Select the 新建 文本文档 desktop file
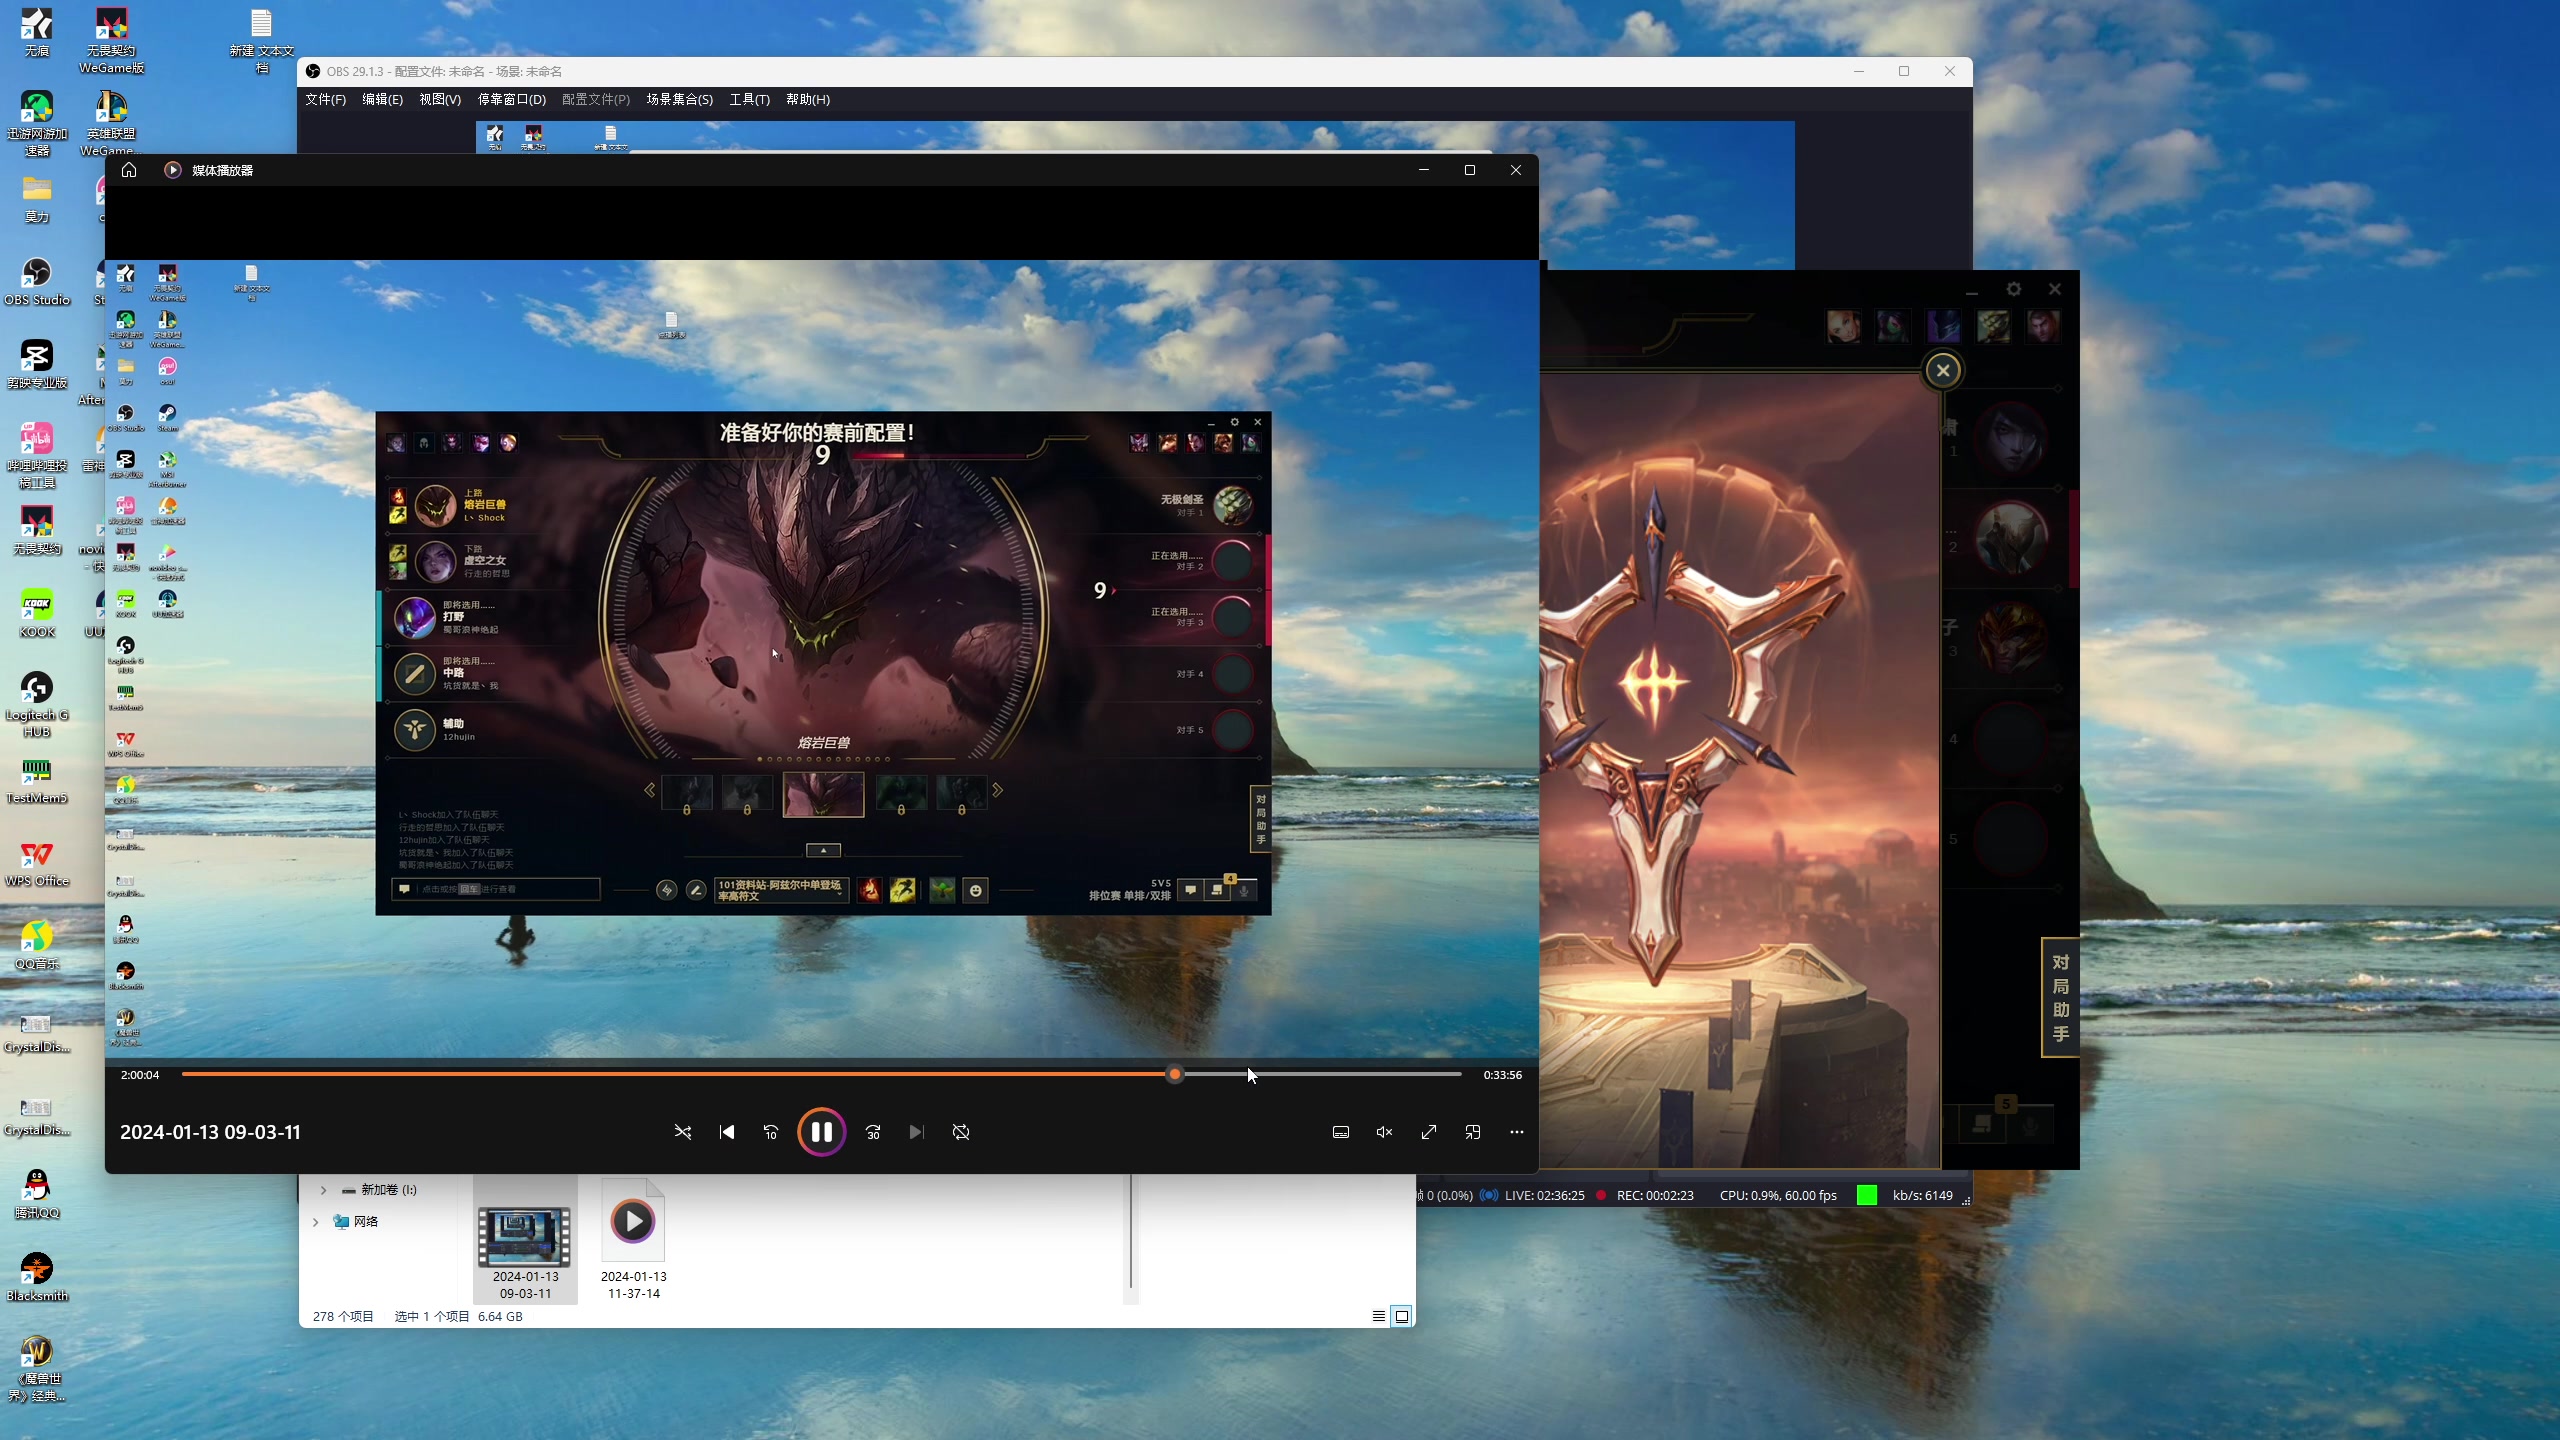This screenshot has width=2560, height=1440. [x=261, y=40]
